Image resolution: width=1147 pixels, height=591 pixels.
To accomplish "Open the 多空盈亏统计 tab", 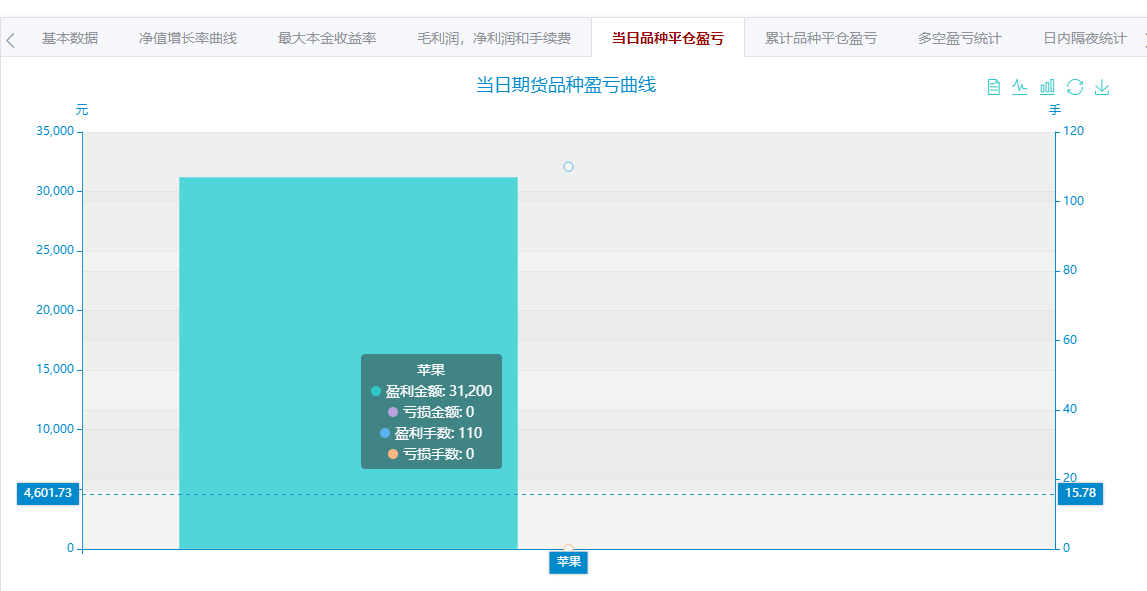I will [x=960, y=38].
